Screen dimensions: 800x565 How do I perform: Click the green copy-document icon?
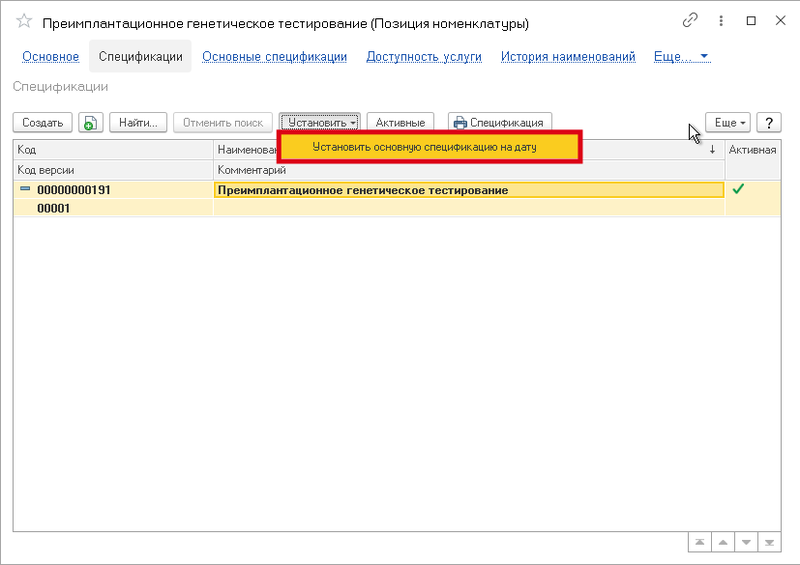tap(91, 123)
